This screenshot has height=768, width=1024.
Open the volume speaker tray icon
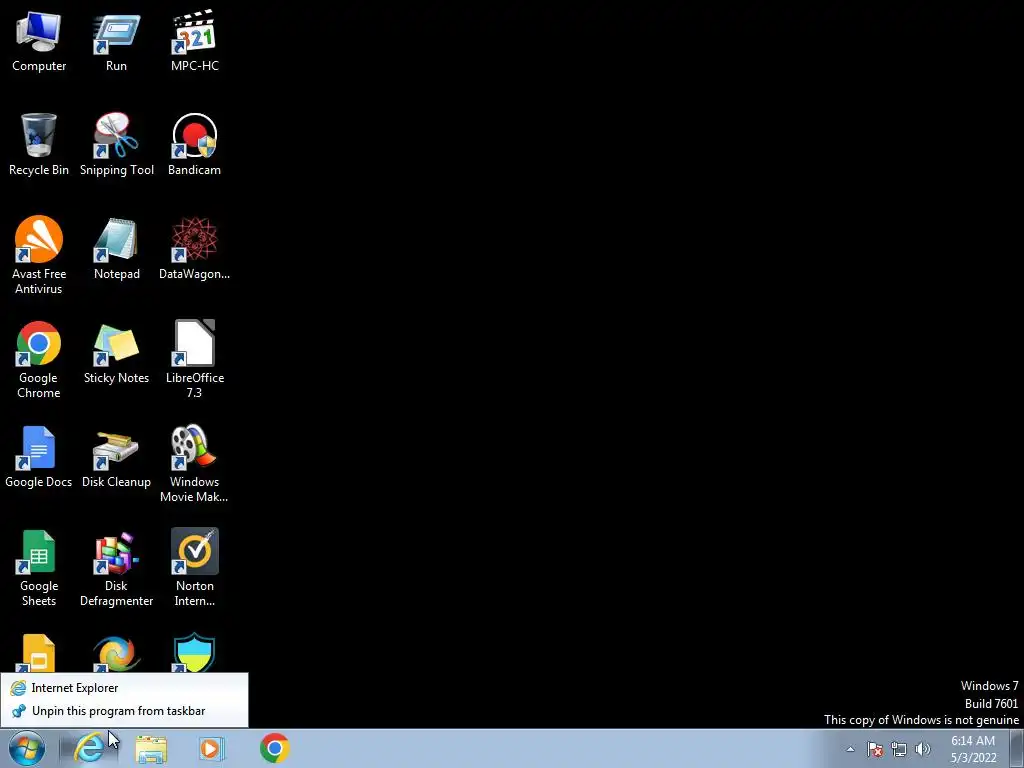click(923, 749)
